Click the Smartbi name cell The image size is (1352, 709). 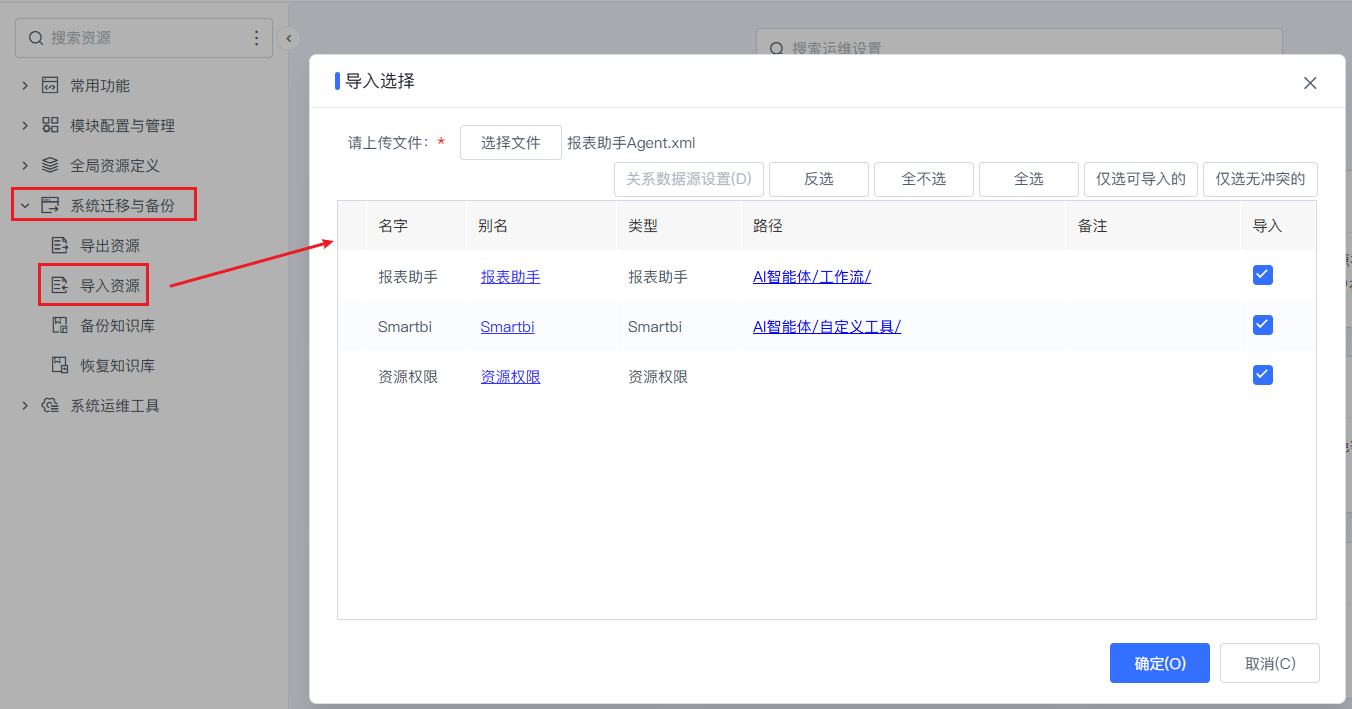pos(405,326)
